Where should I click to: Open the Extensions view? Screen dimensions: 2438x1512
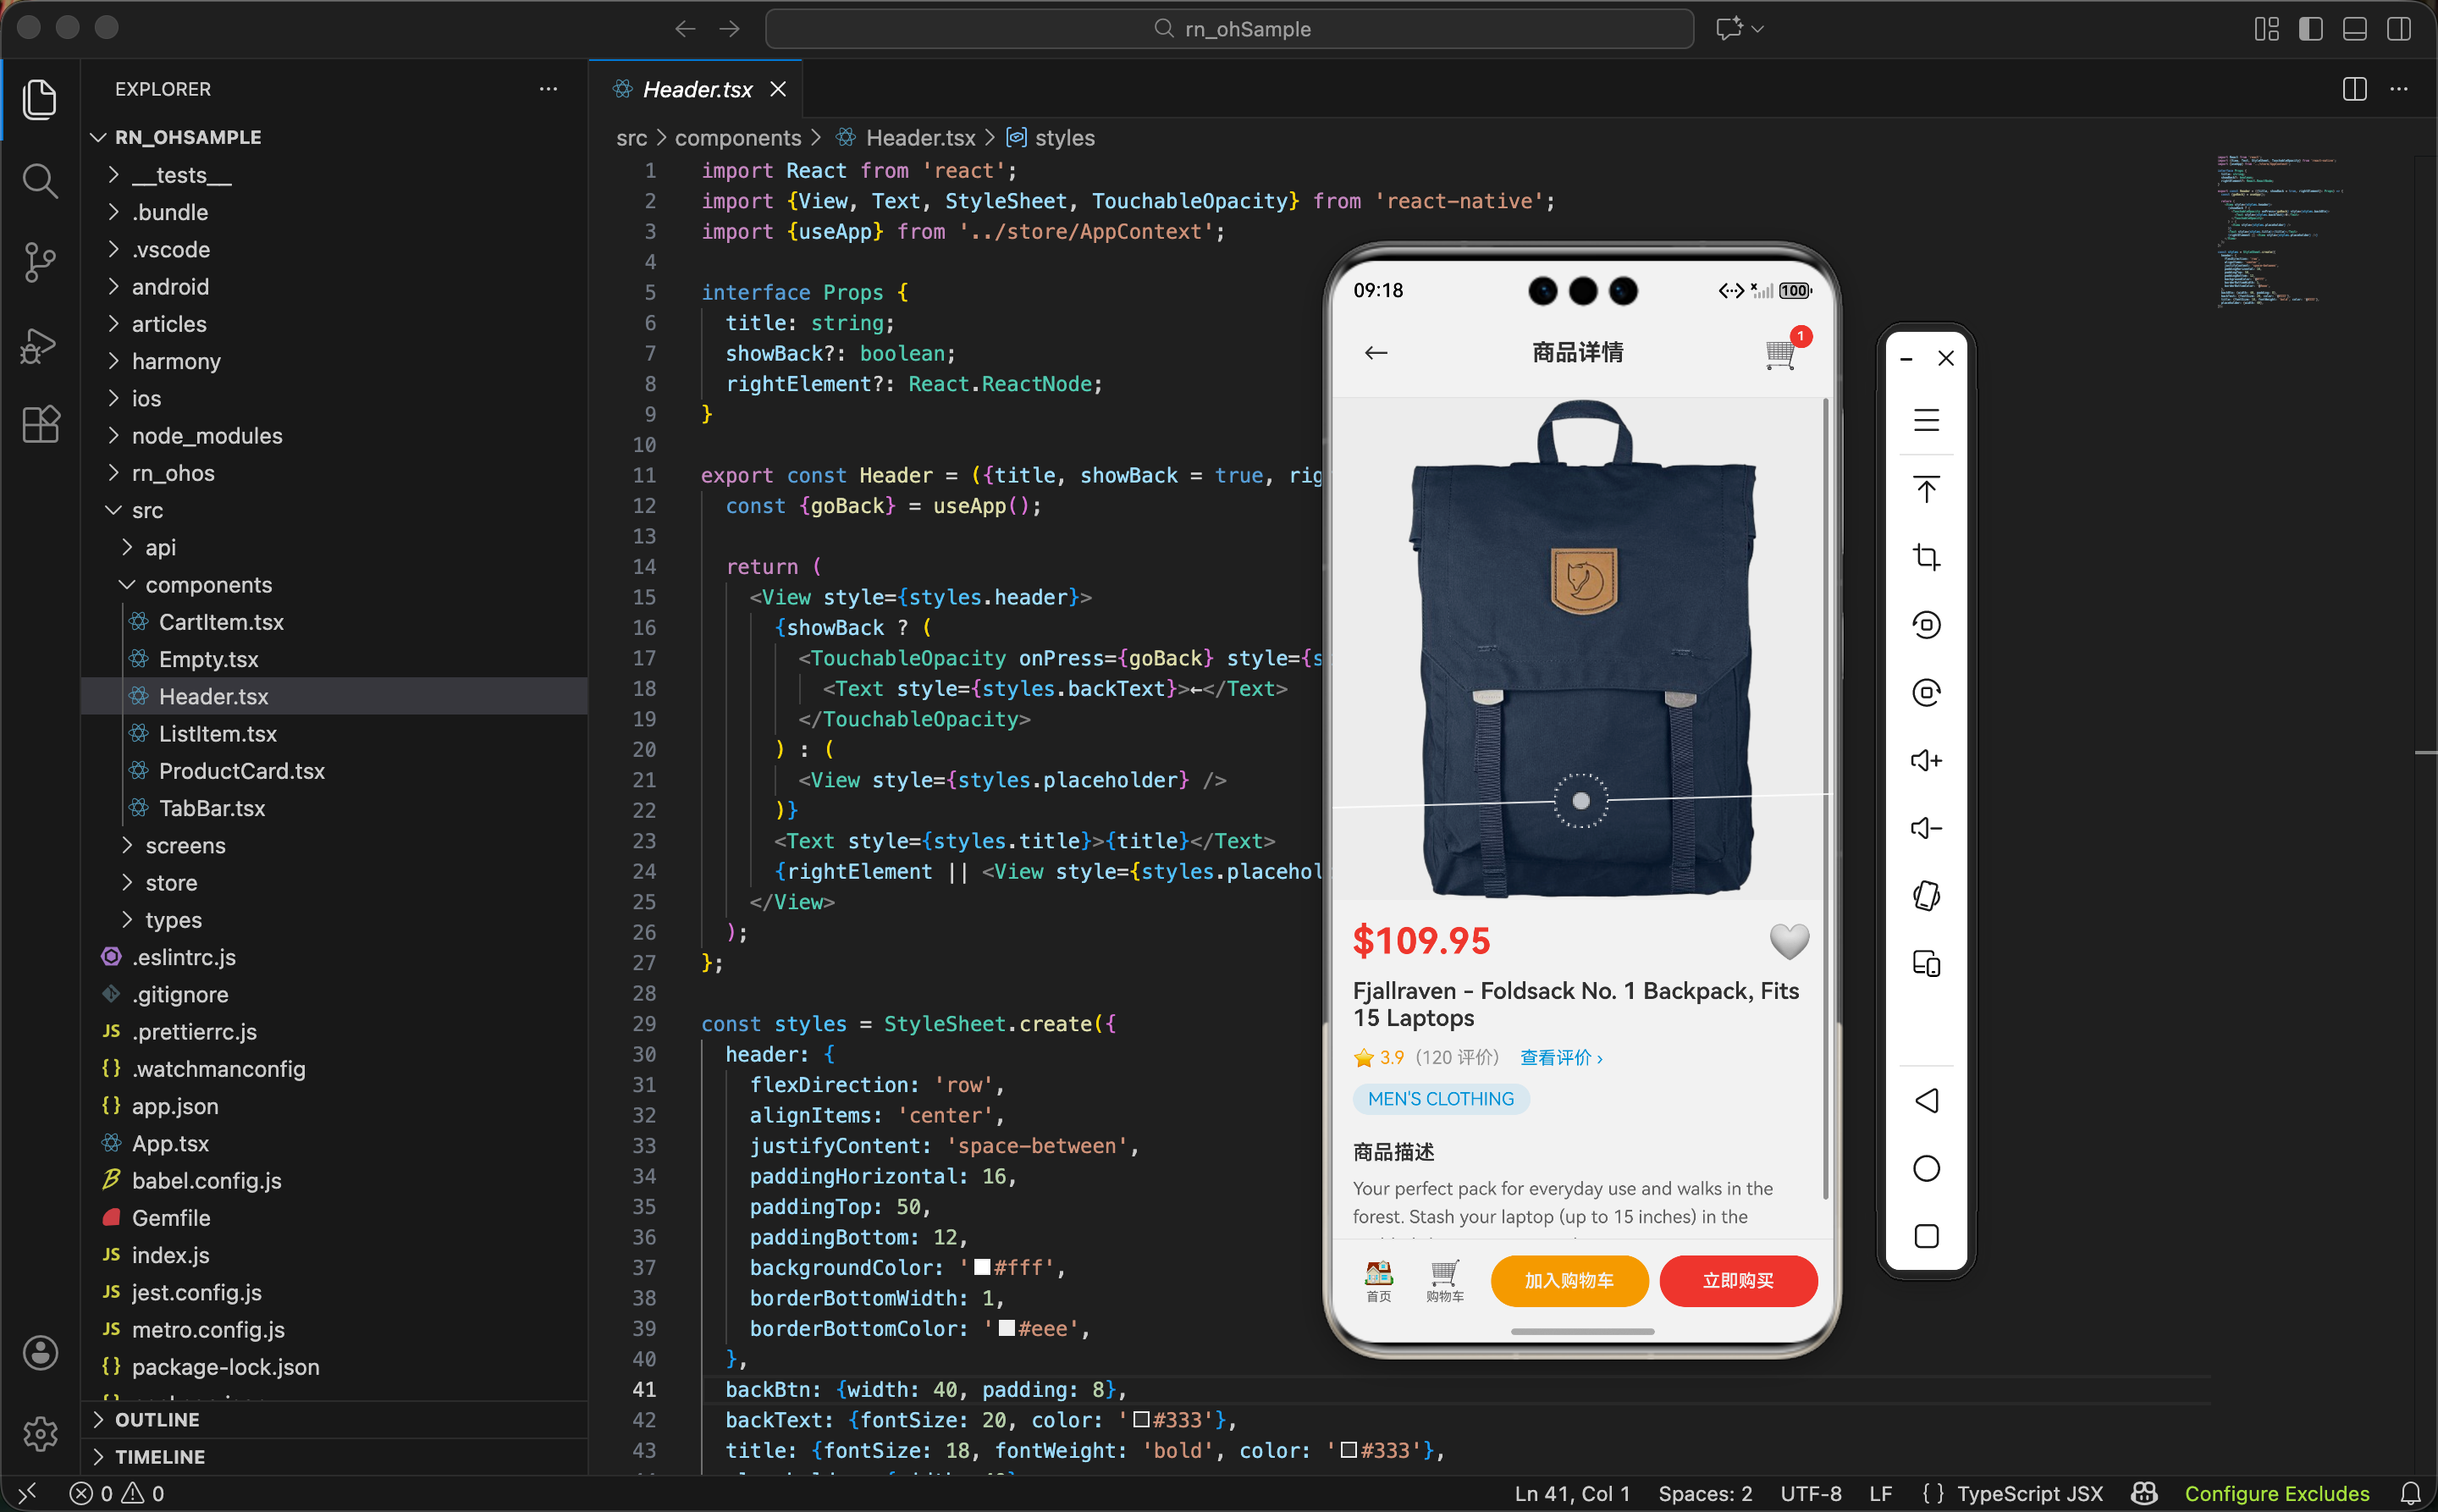coord(40,425)
